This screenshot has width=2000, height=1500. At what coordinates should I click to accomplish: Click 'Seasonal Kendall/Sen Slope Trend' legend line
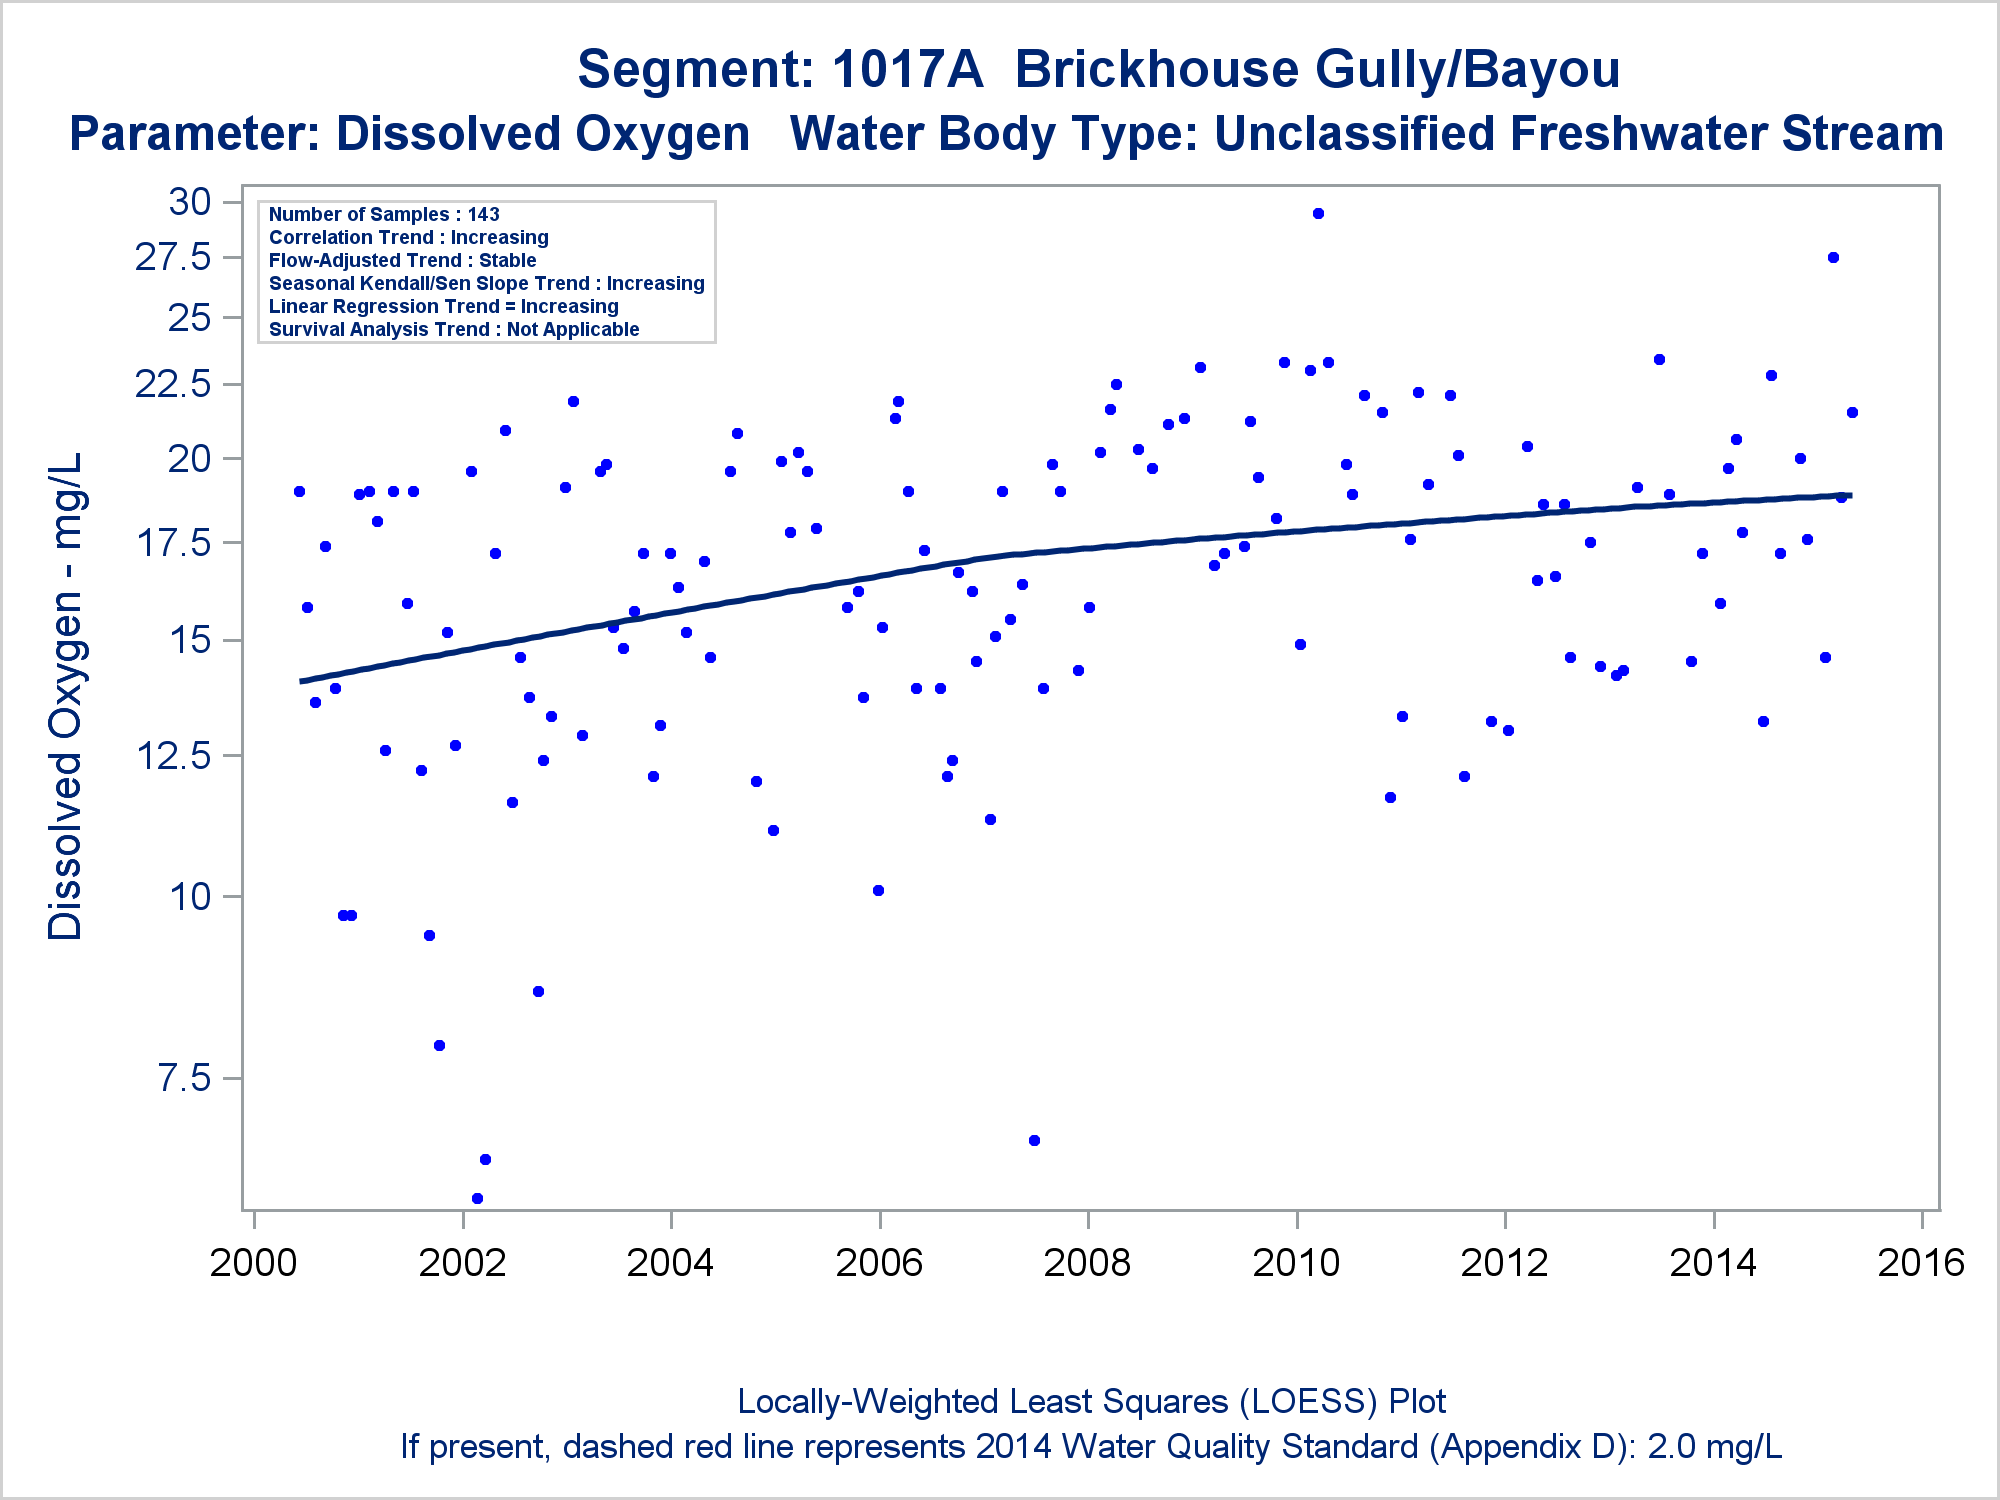click(486, 283)
